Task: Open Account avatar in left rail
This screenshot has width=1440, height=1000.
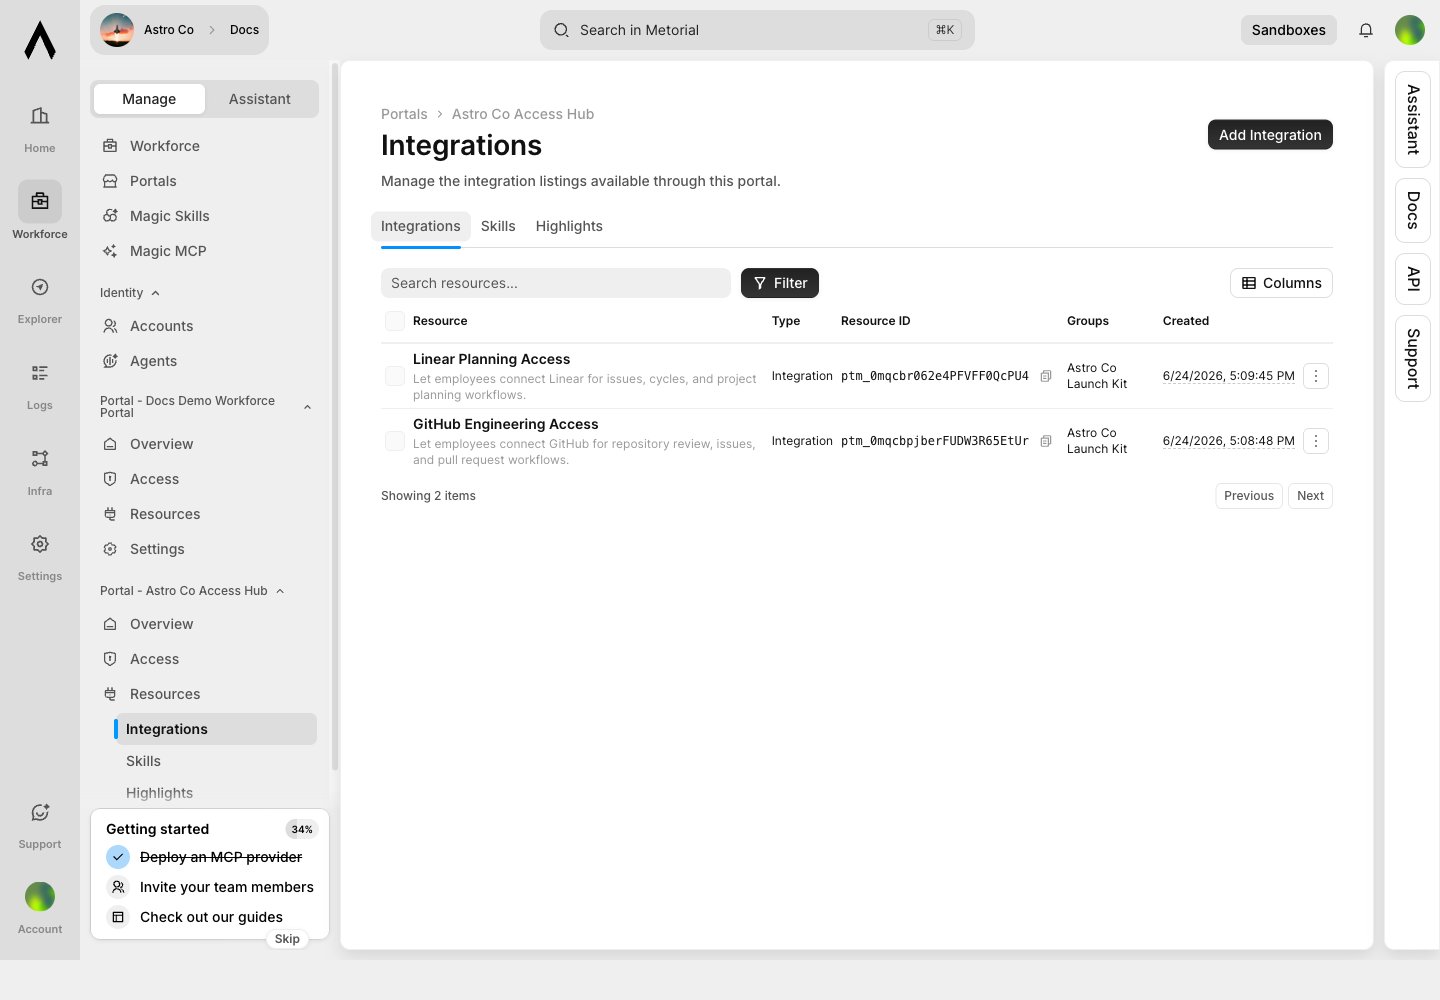Action: point(40,897)
